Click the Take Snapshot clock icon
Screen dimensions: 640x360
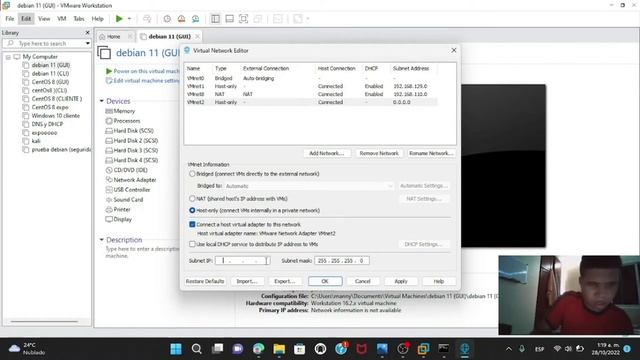pos(167,19)
